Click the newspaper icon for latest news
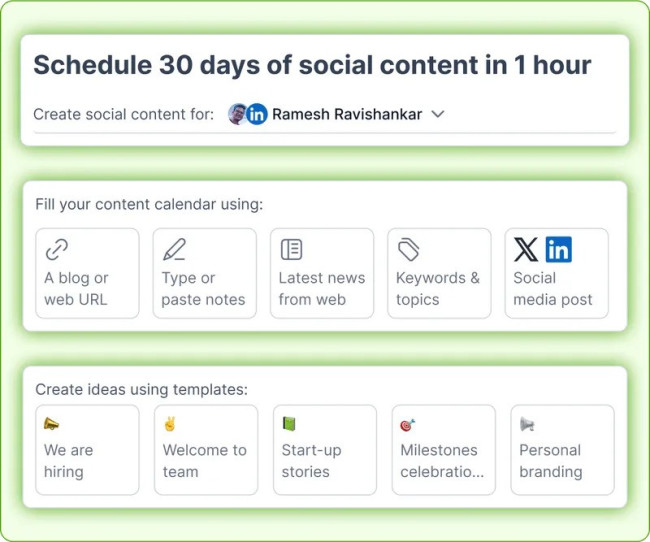Viewport: 650px width, 542px height. (x=291, y=249)
